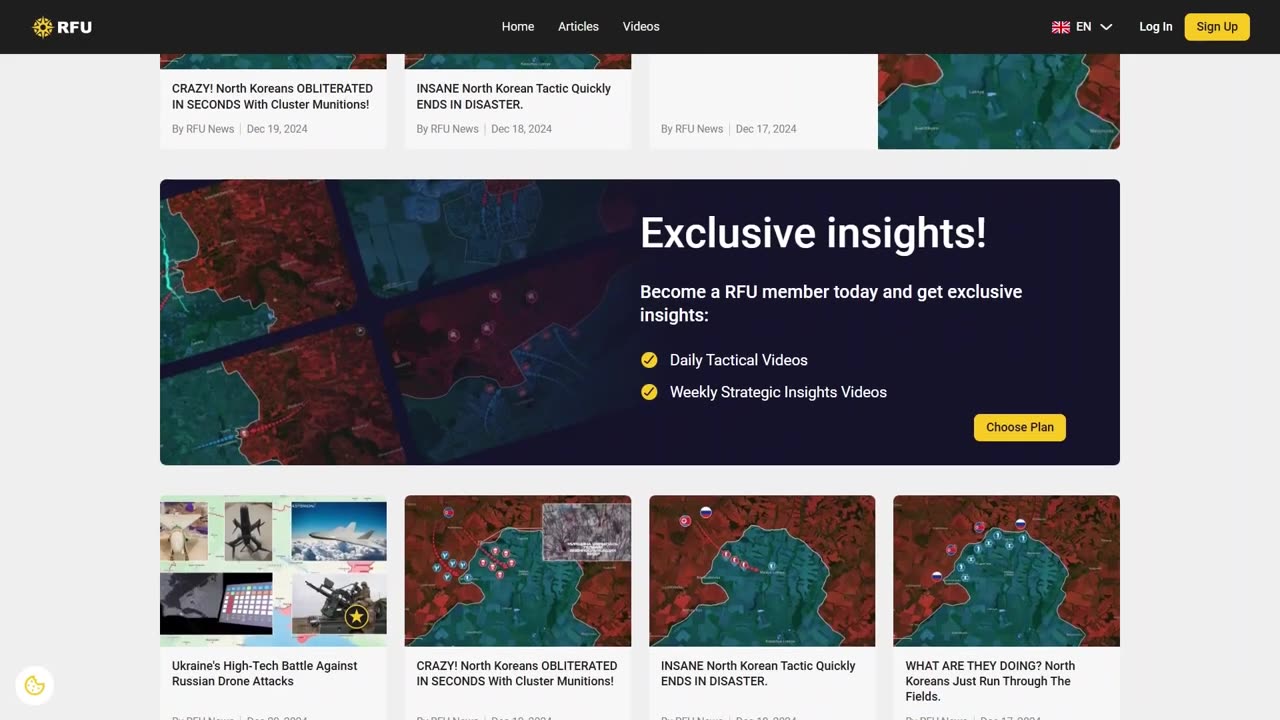The height and width of the screenshot is (720, 1280).
Task: Open the full map thumbnail above the CRAZY! headline
Action: [x=518, y=571]
